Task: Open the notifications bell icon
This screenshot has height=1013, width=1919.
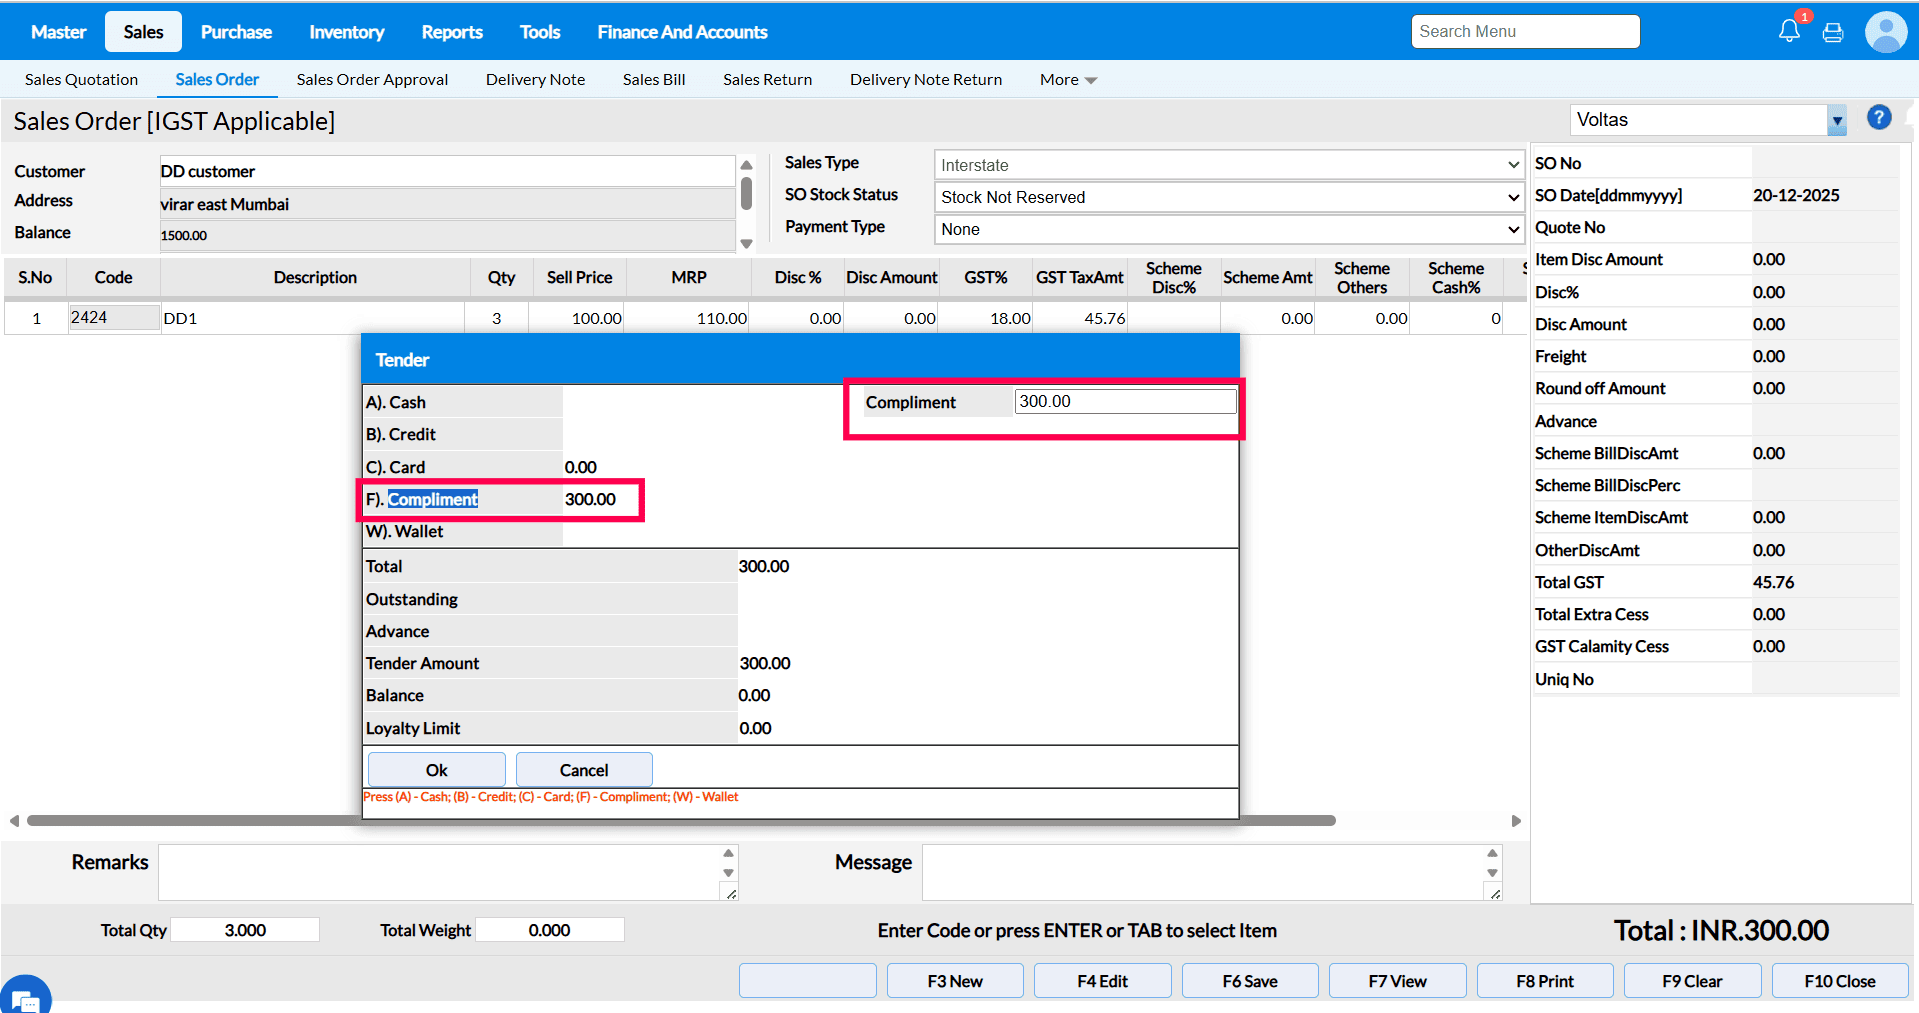Action: pyautogui.click(x=1789, y=31)
